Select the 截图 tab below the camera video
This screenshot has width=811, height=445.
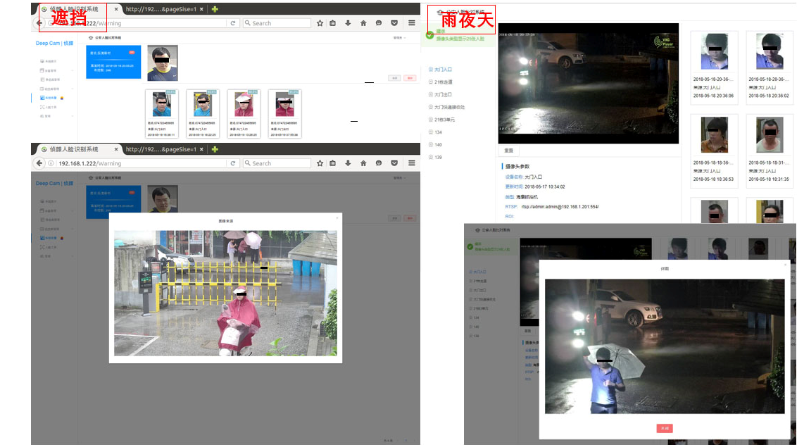coord(510,151)
